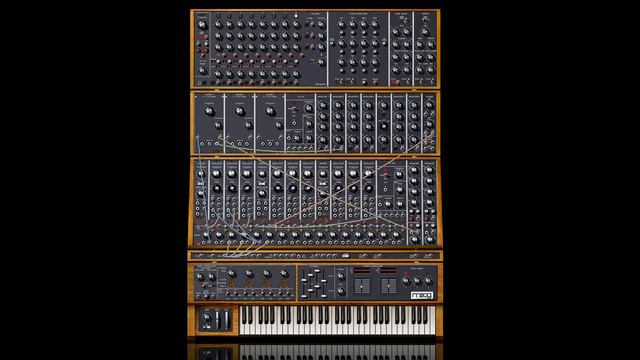Image resolution: width=640 pixels, height=360 pixels.
Task: Flip small switch under the wheel-panel knob
Action: (207, 327)
